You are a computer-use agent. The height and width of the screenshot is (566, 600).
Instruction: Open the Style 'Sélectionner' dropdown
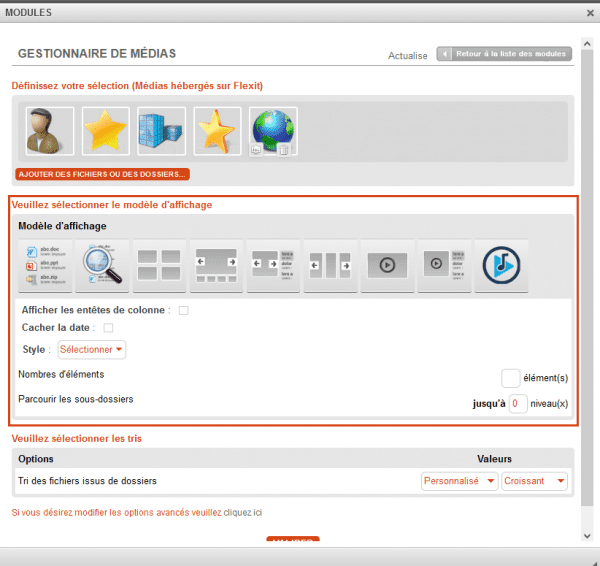[x=91, y=350]
